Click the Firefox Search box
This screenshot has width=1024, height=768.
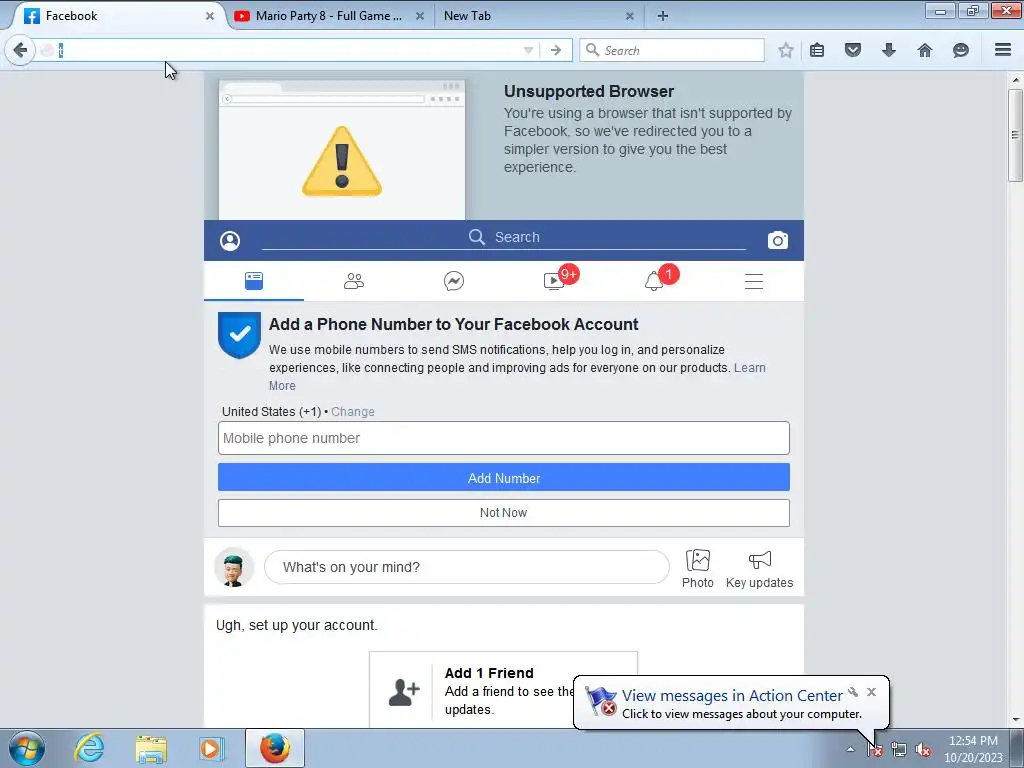click(x=671, y=50)
